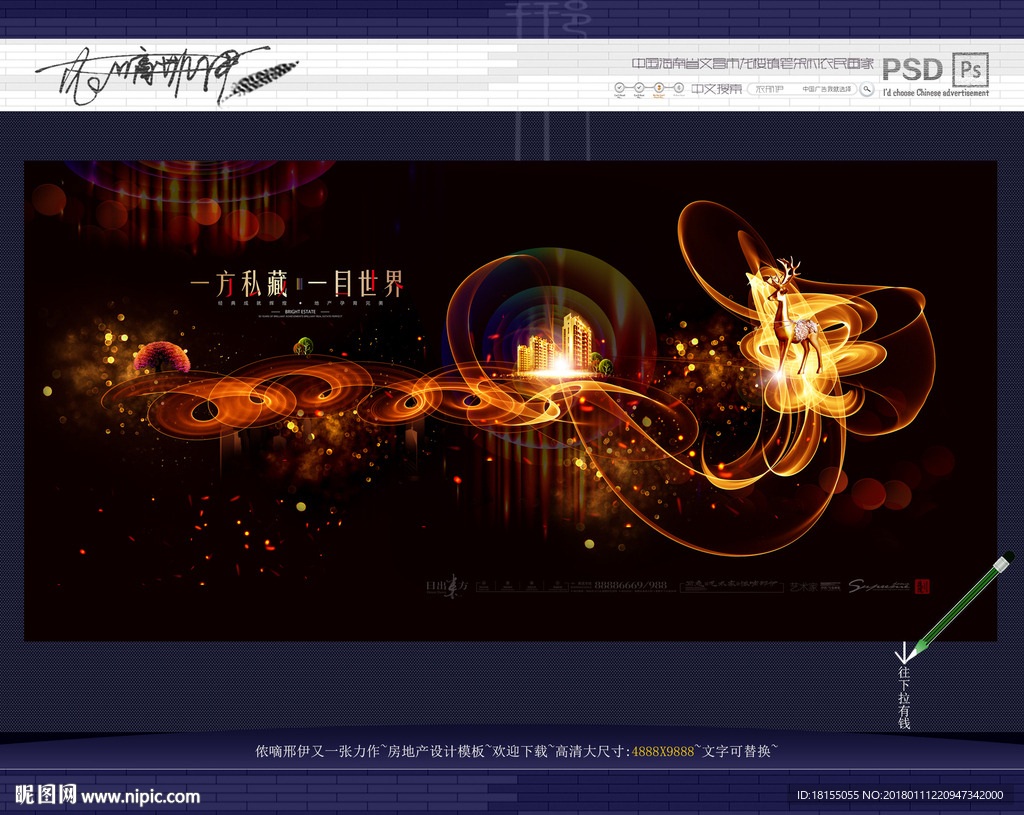This screenshot has width=1024, height=815.
Task: Click the pink tree illustration
Action: click(x=162, y=356)
